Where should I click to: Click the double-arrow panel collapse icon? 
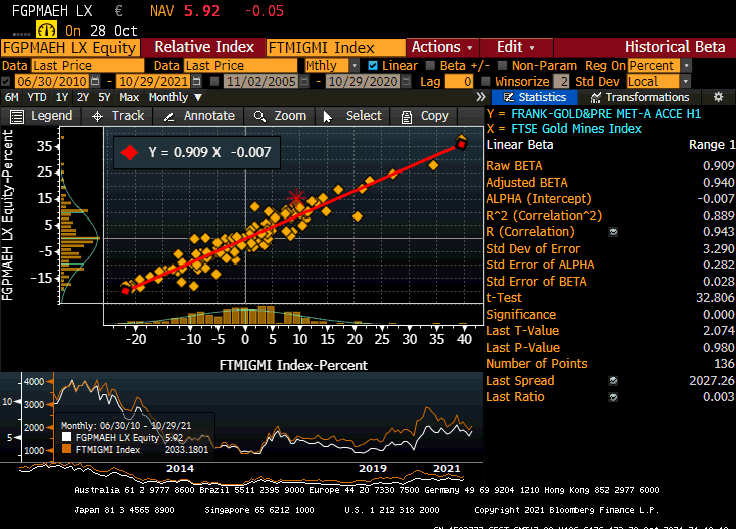(481, 97)
